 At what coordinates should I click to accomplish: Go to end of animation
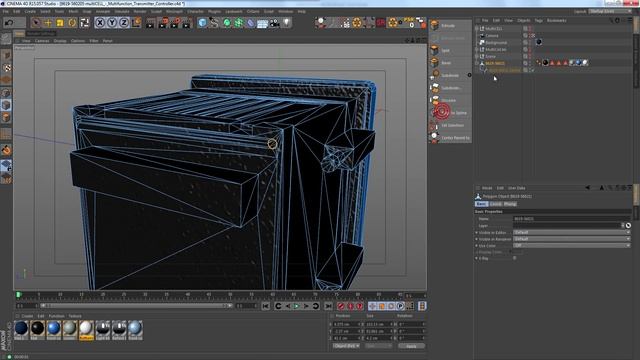[328, 306]
